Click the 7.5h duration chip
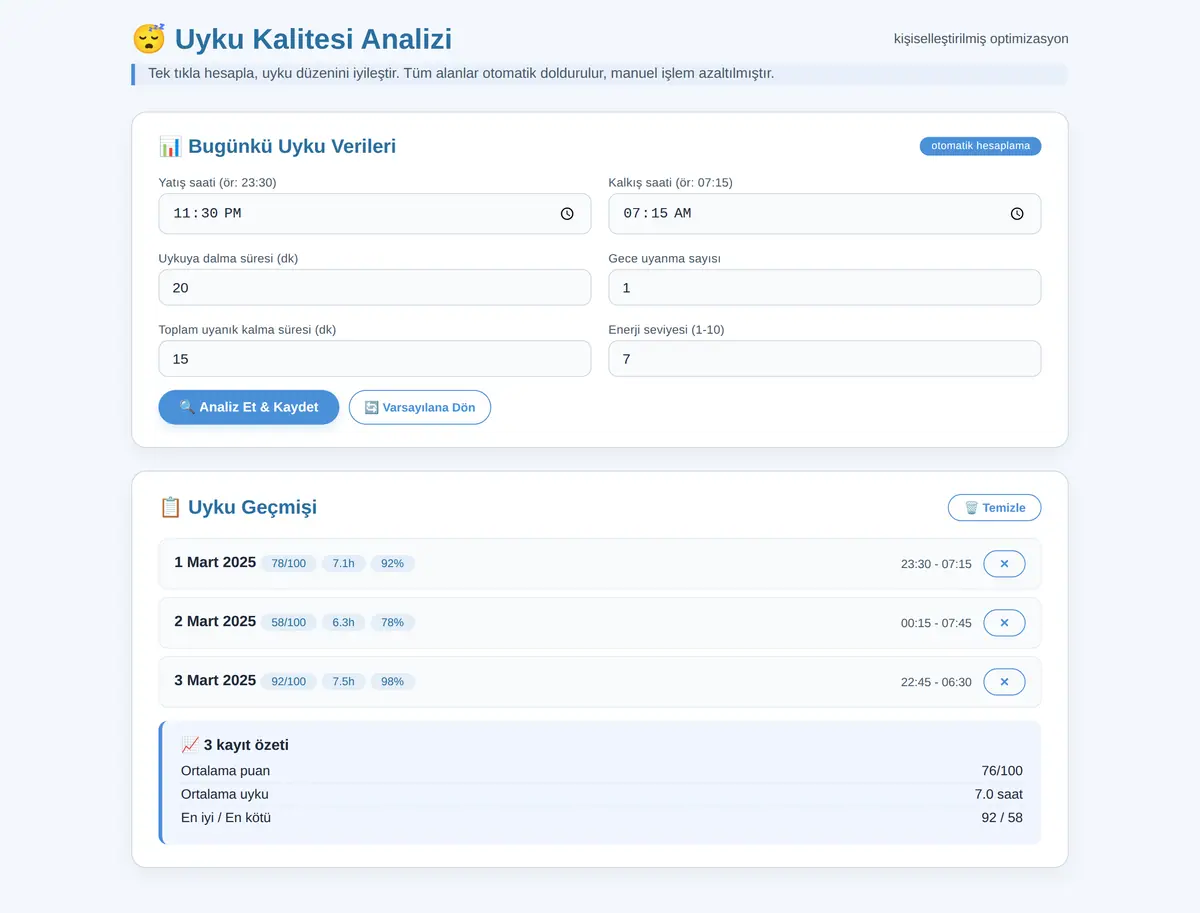Viewport: 1200px width, 913px height. point(344,682)
